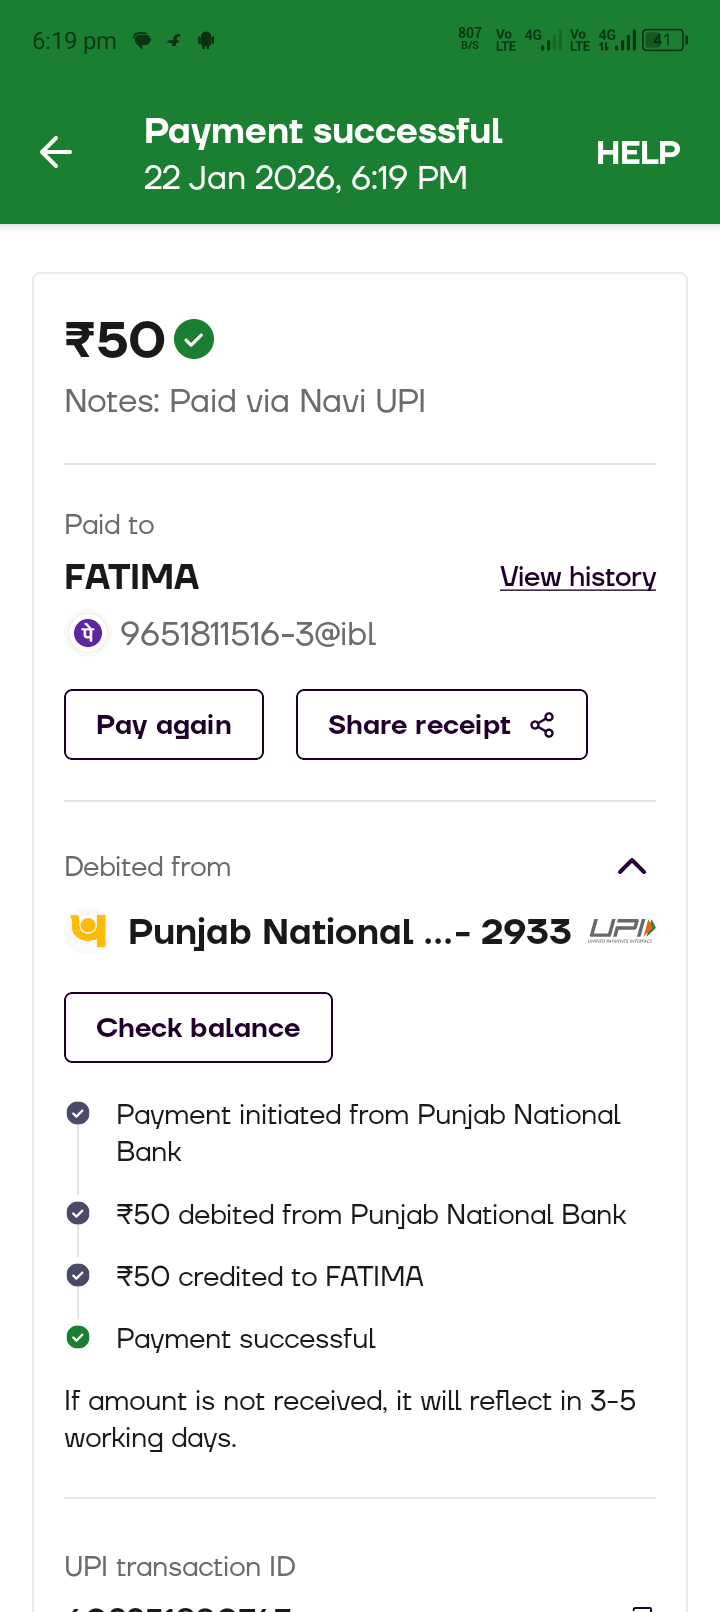720x1612 pixels.
Task: Tap the share icon in Share receipt
Action: (x=542, y=725)
